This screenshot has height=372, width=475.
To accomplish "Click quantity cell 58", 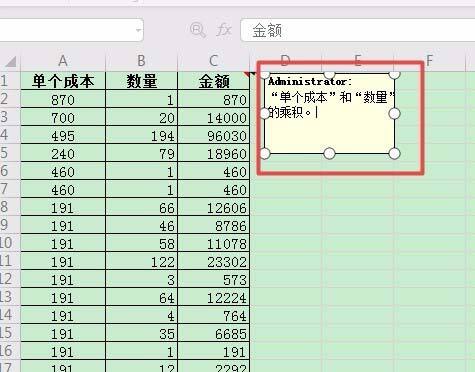I will pos(142,243).
